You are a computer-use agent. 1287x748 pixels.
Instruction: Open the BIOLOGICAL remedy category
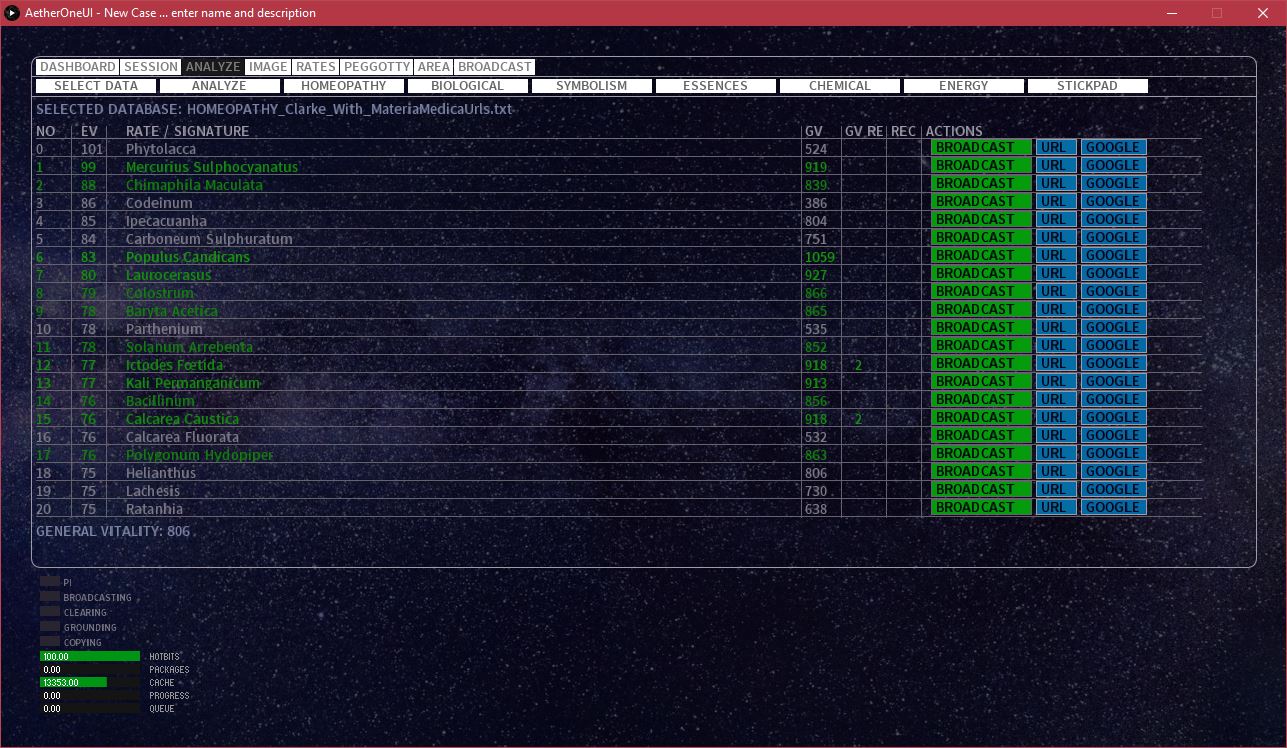[467, 85]
